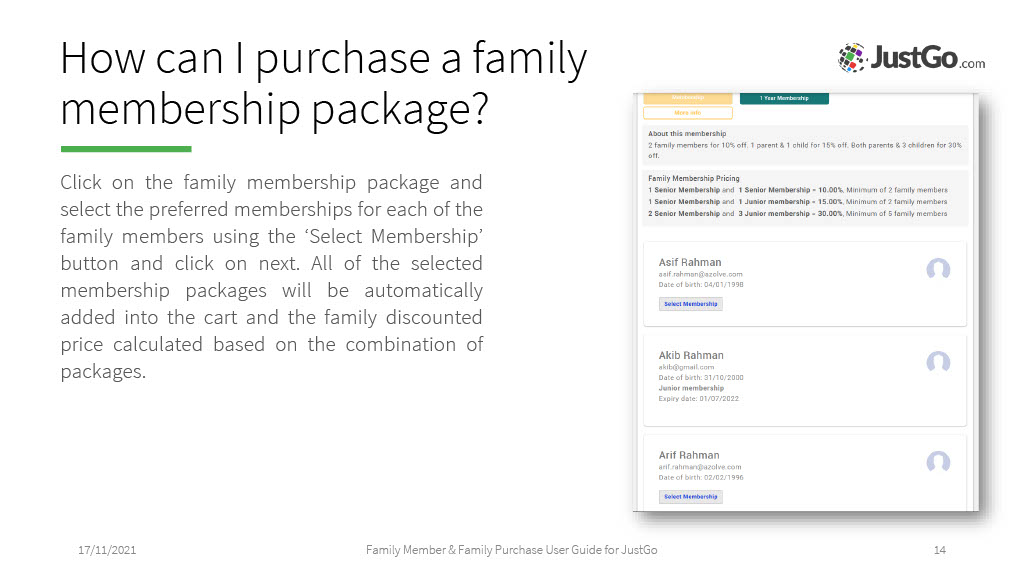Click the slide page number 14

[940, 550]
